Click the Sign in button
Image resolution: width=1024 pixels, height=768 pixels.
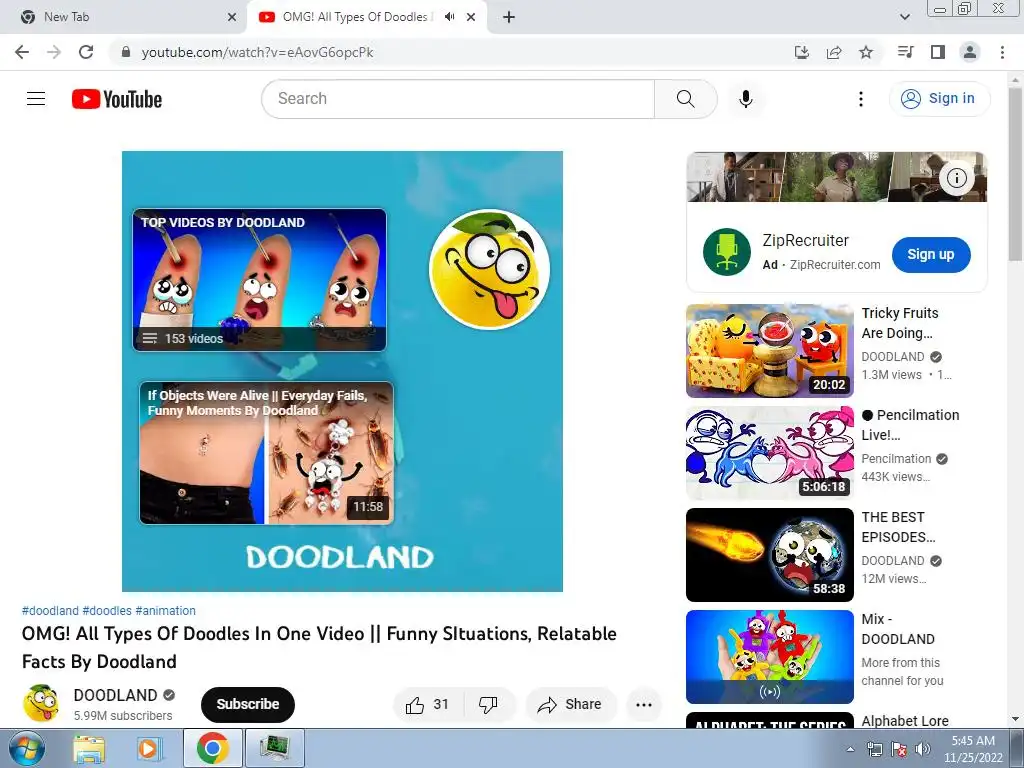939,99
